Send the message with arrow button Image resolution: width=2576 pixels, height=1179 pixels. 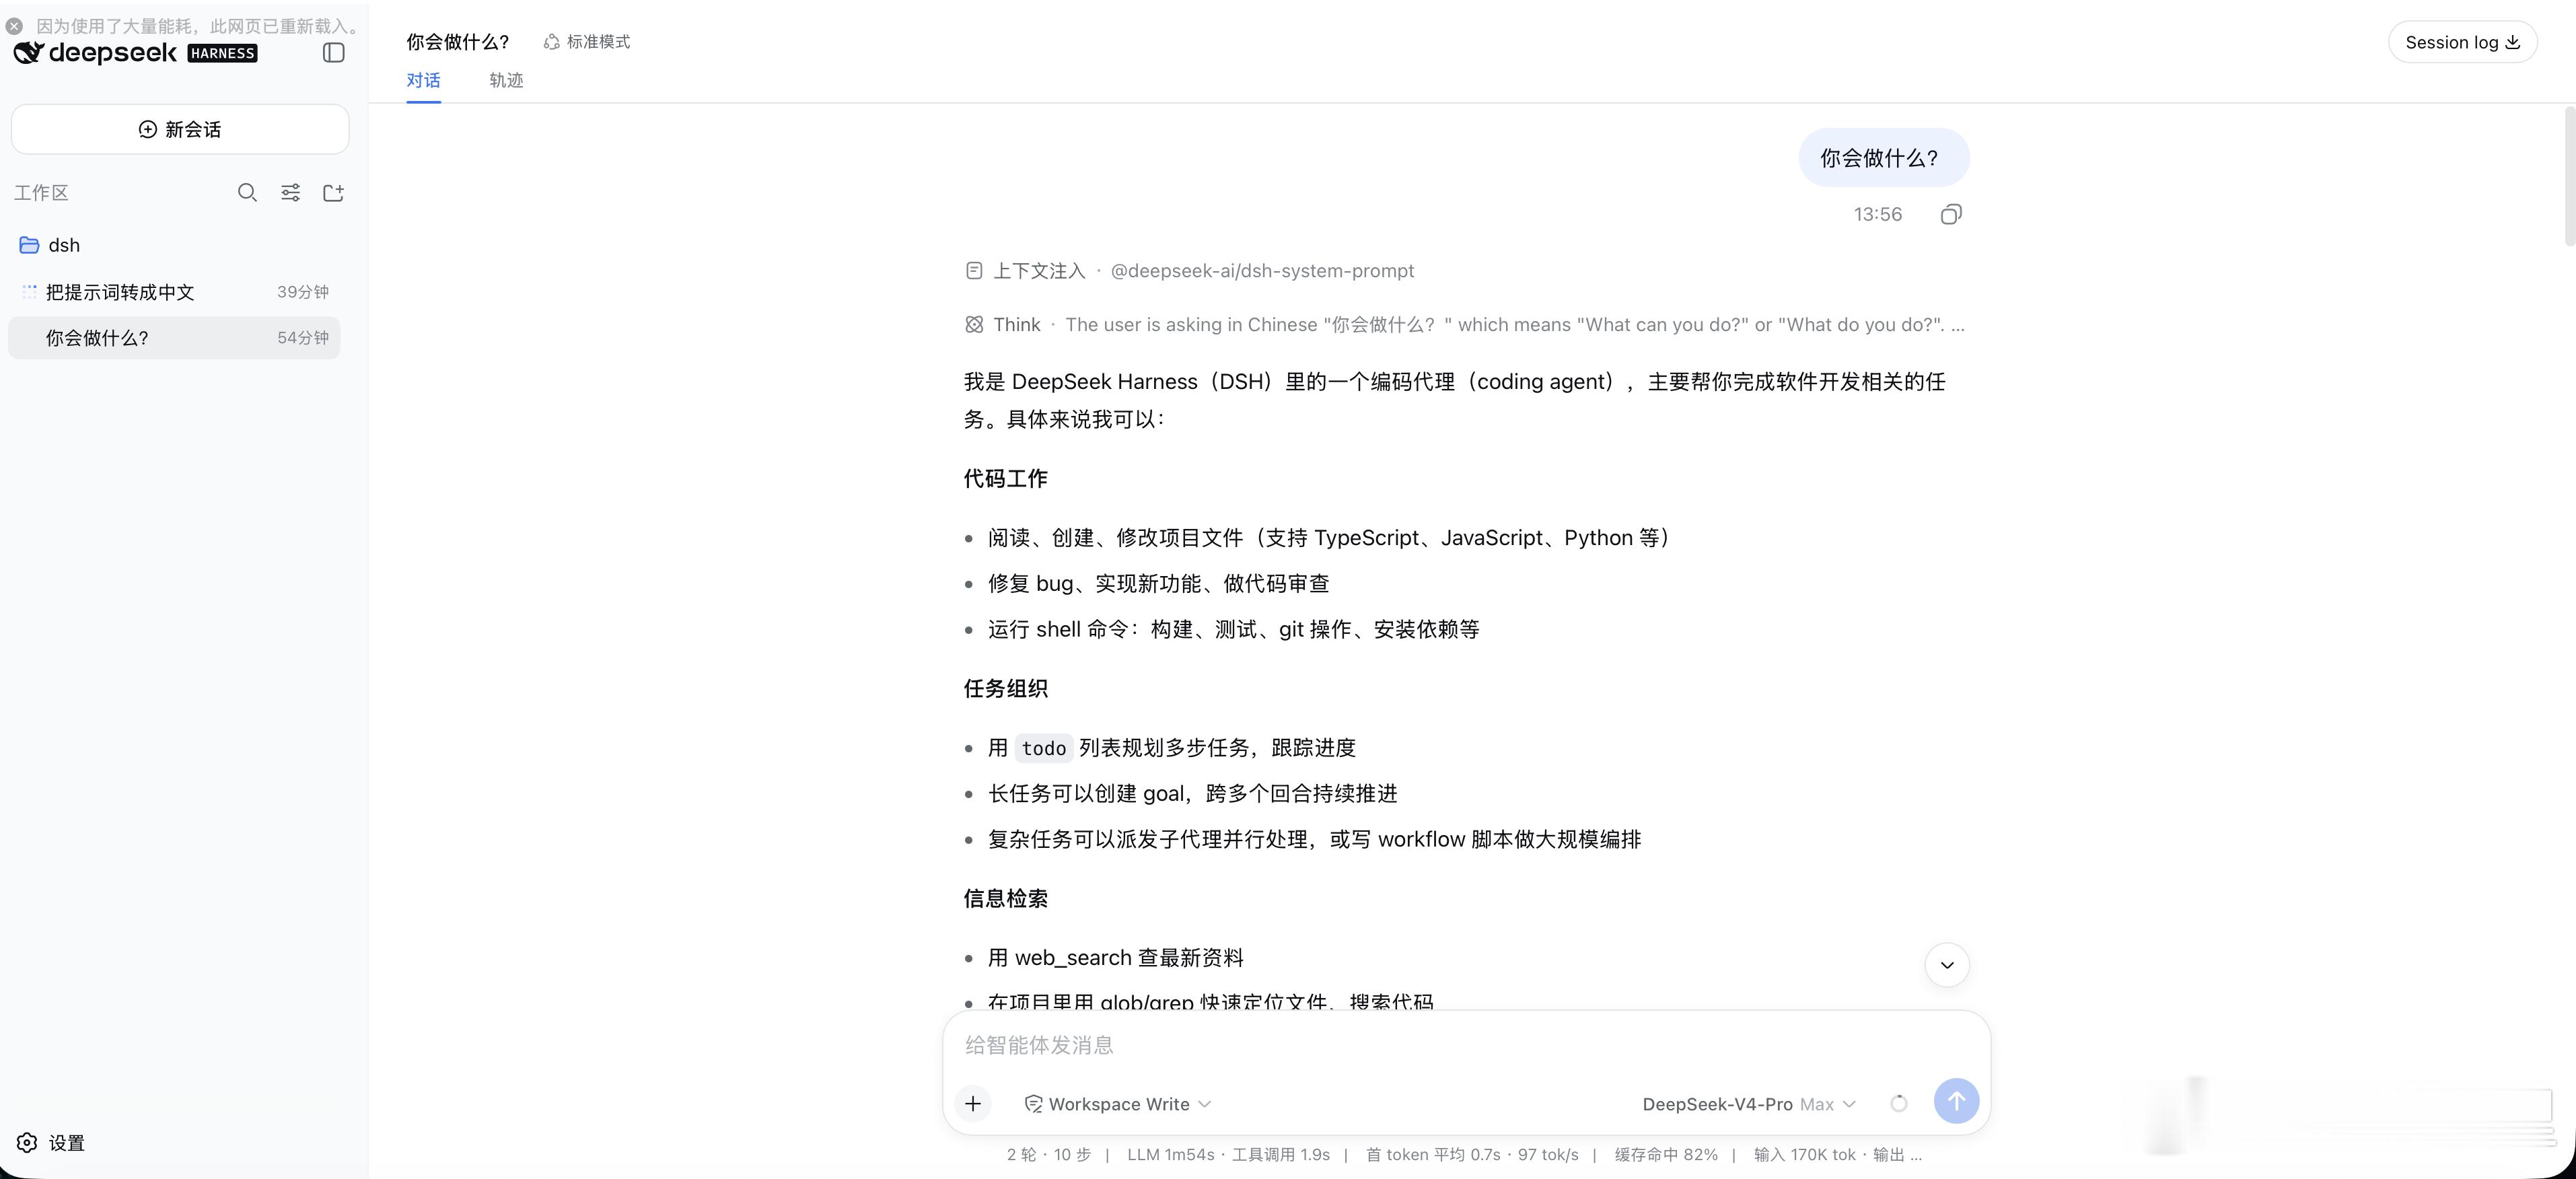(1956, 1101)
